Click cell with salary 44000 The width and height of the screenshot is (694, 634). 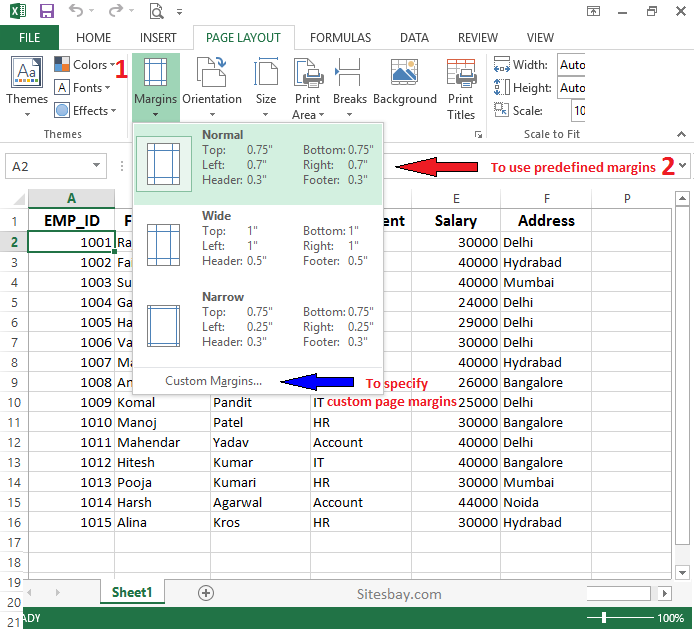[x=456, y=503]
